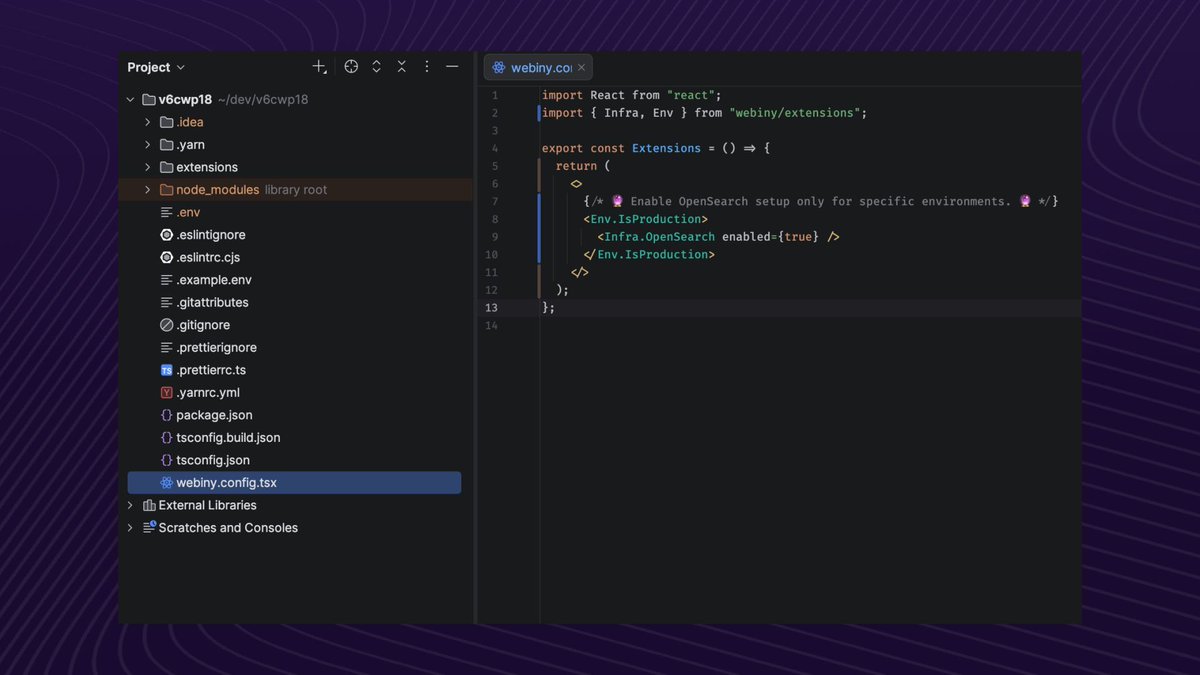Click the .prettierrc.ts TypeScript icon
Viewport: 1200px width, 675px height.
point(167,370)
